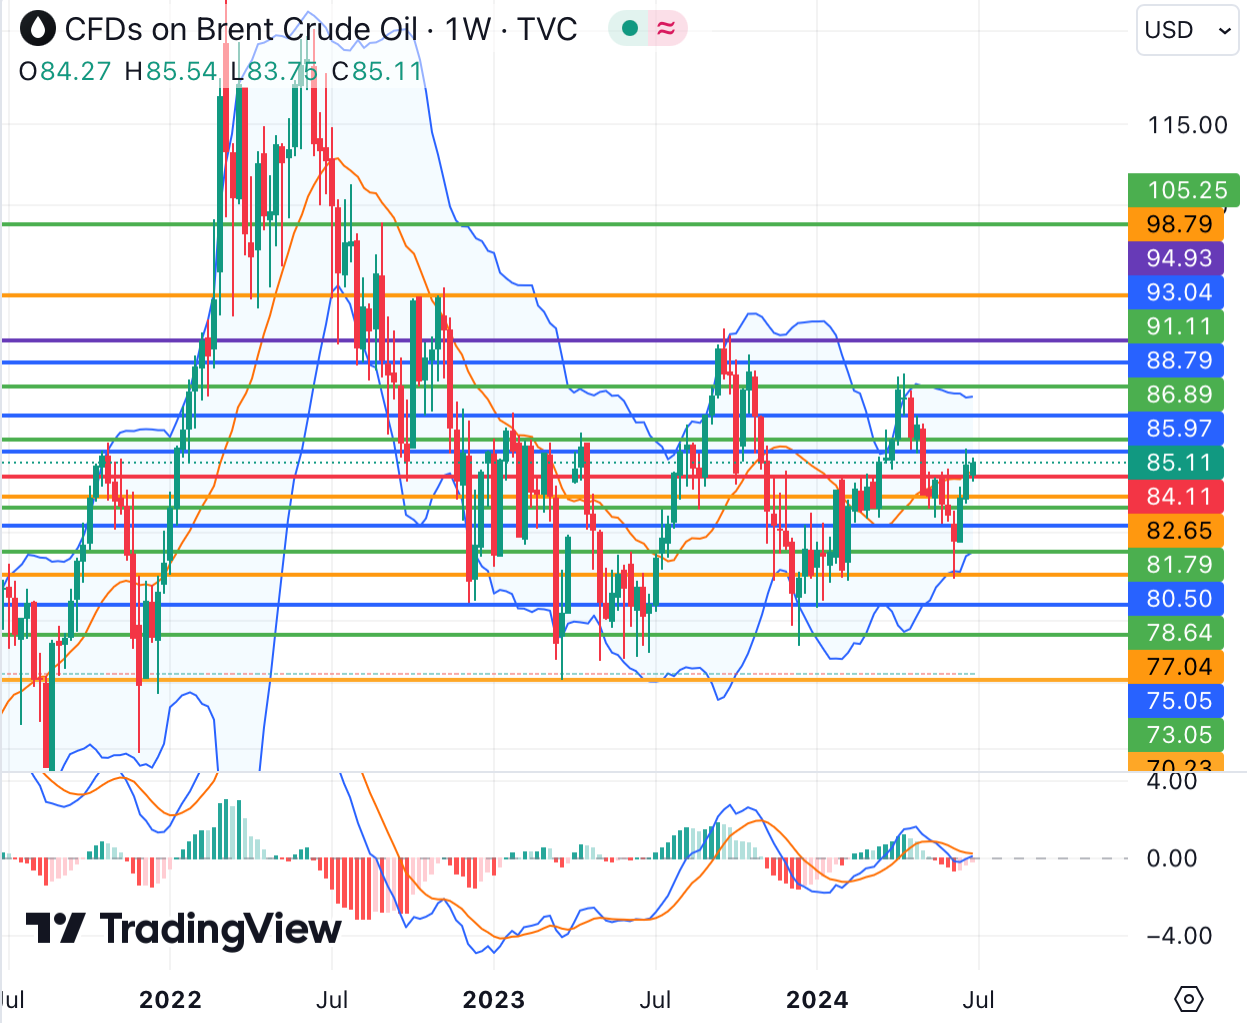Click the 2023 label on time axis
Screen dimensions: 1247x1023
coord(494,999)
